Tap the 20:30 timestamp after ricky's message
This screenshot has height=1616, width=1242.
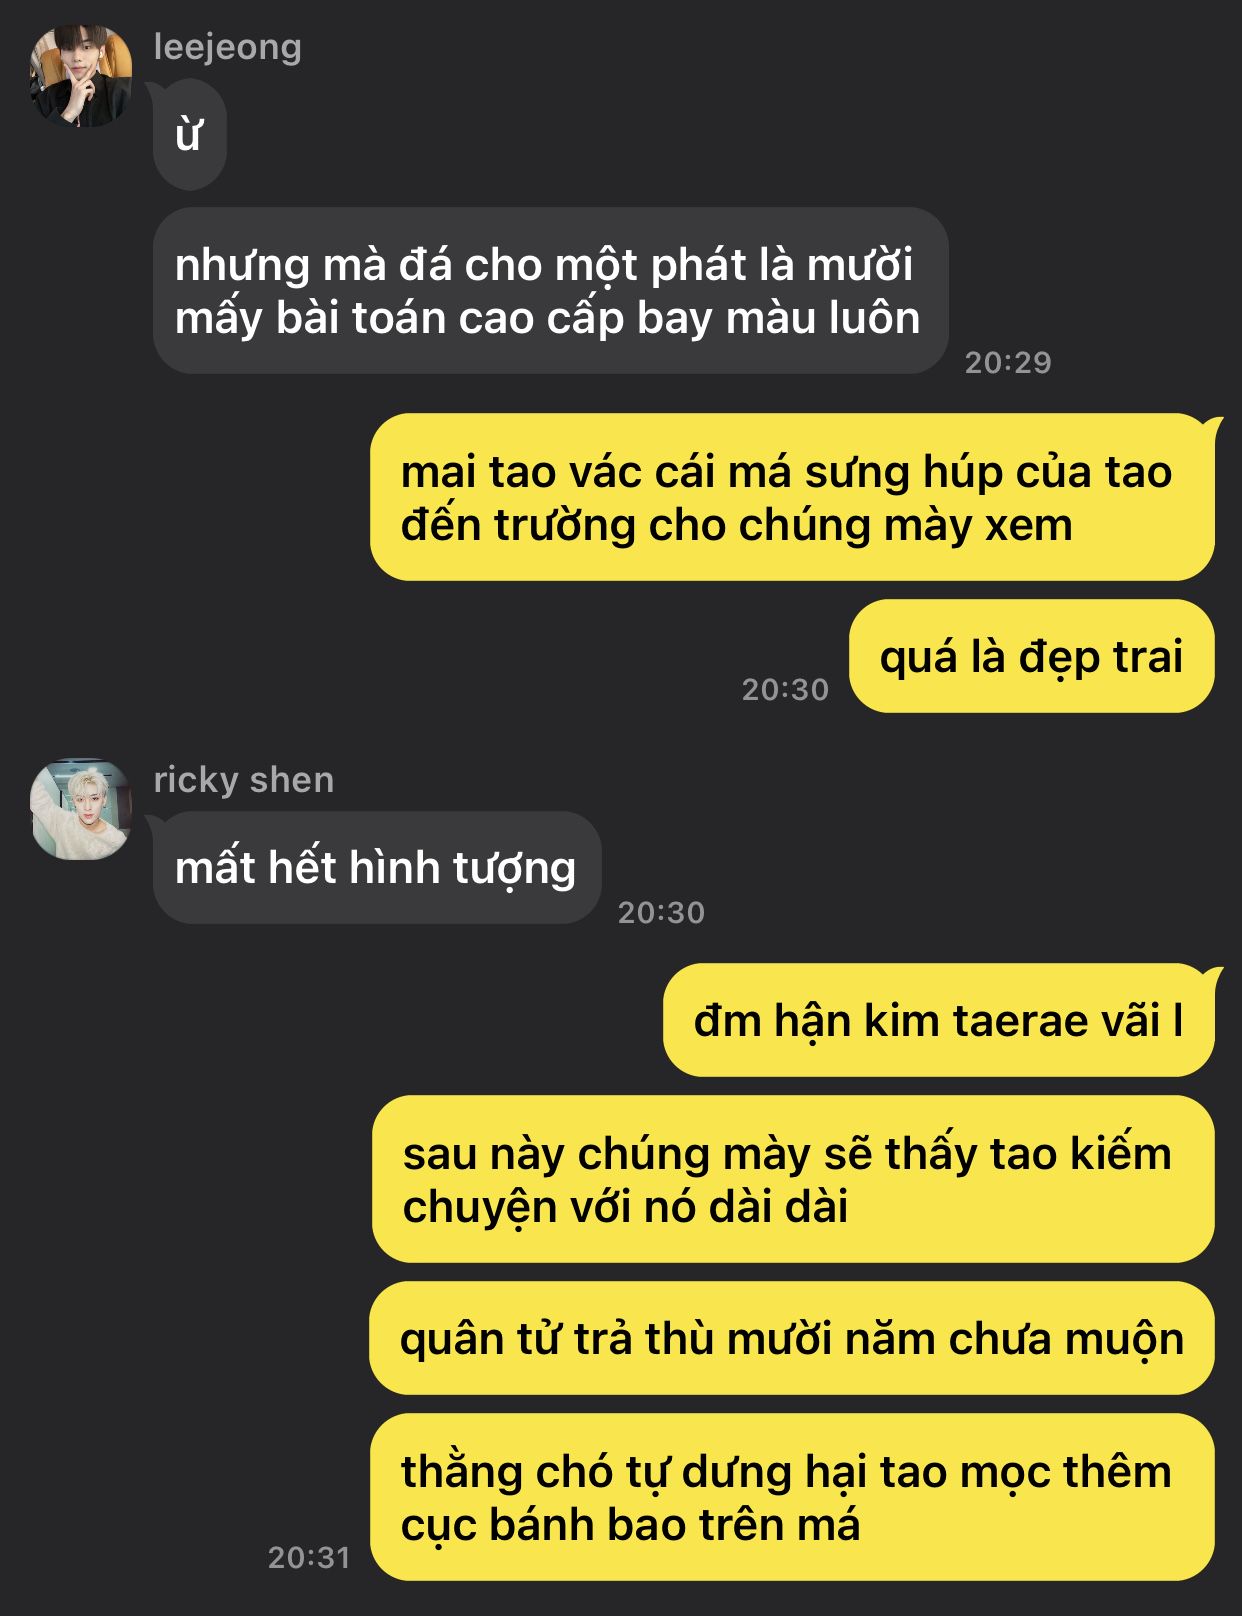[x=661, y=912]
